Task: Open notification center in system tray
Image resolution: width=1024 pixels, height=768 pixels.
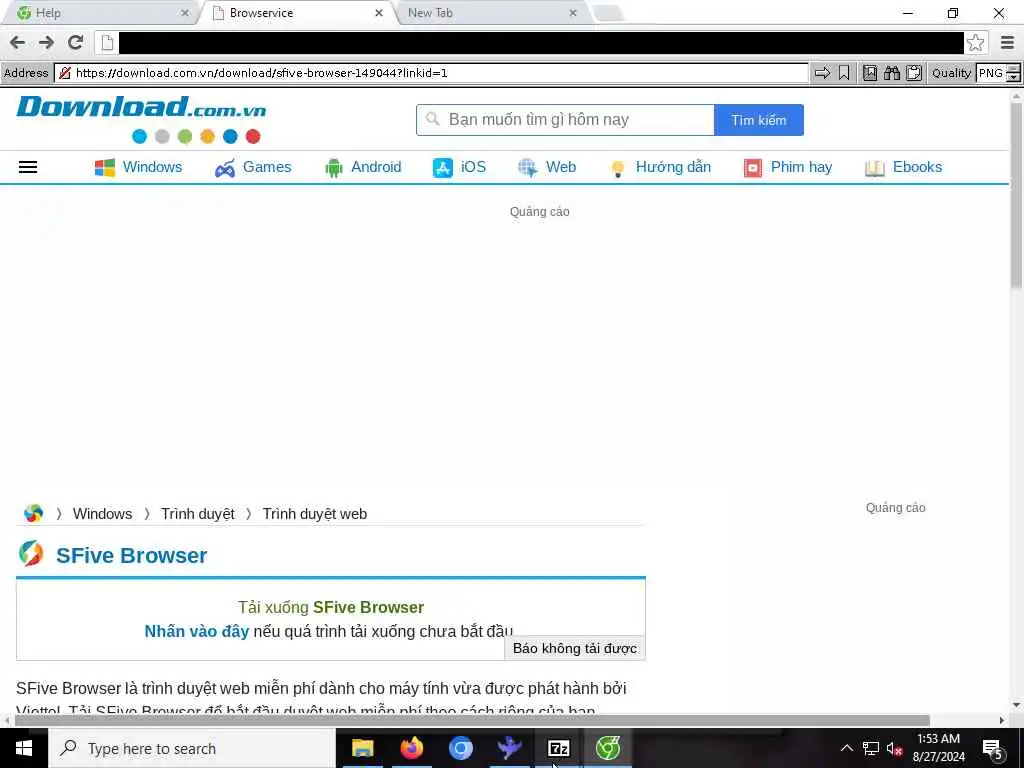Action: [993, 748]
